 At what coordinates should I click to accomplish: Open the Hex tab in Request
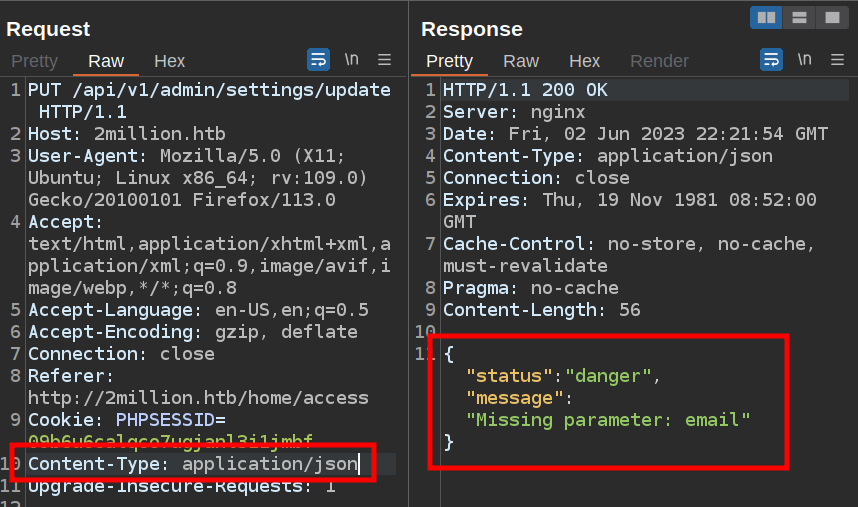tap(170, 61)
